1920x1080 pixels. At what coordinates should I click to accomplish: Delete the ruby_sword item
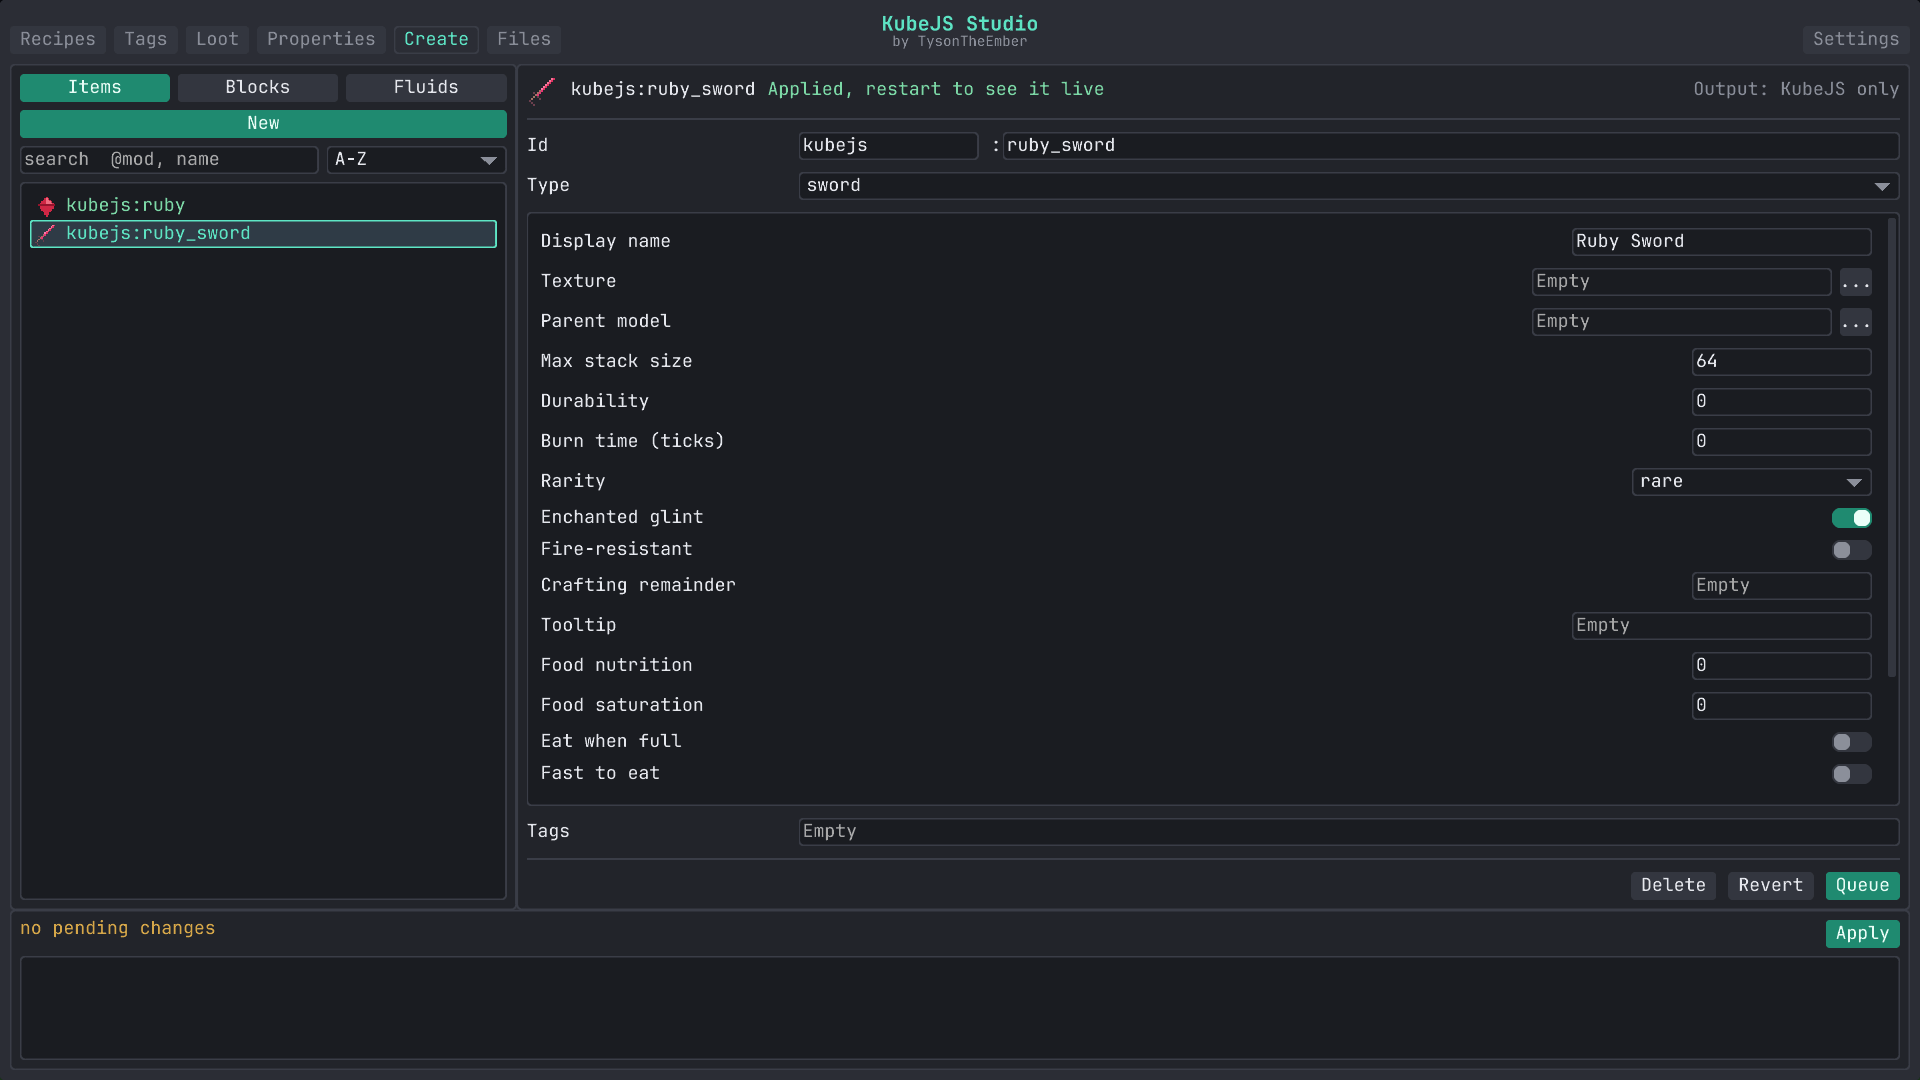pyautogui.click(x=1673, y=886)
